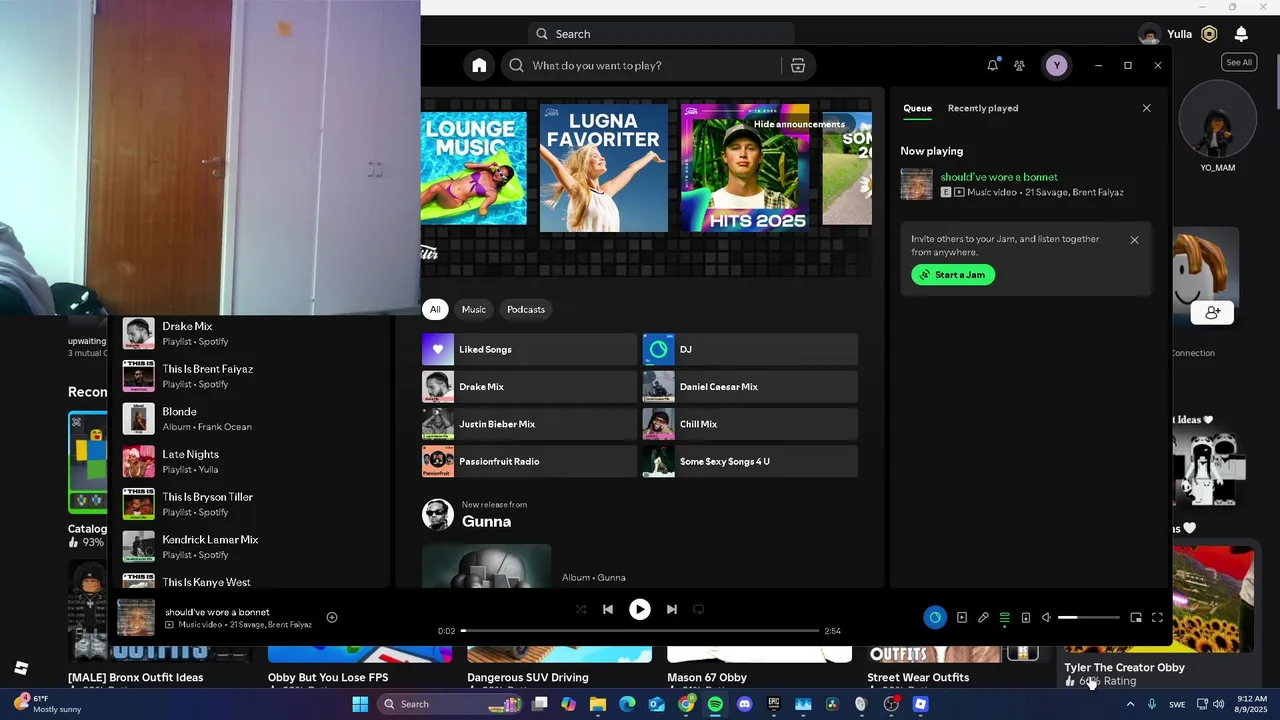
Task: Show lyrics with microphone icon
Action: 983,617
